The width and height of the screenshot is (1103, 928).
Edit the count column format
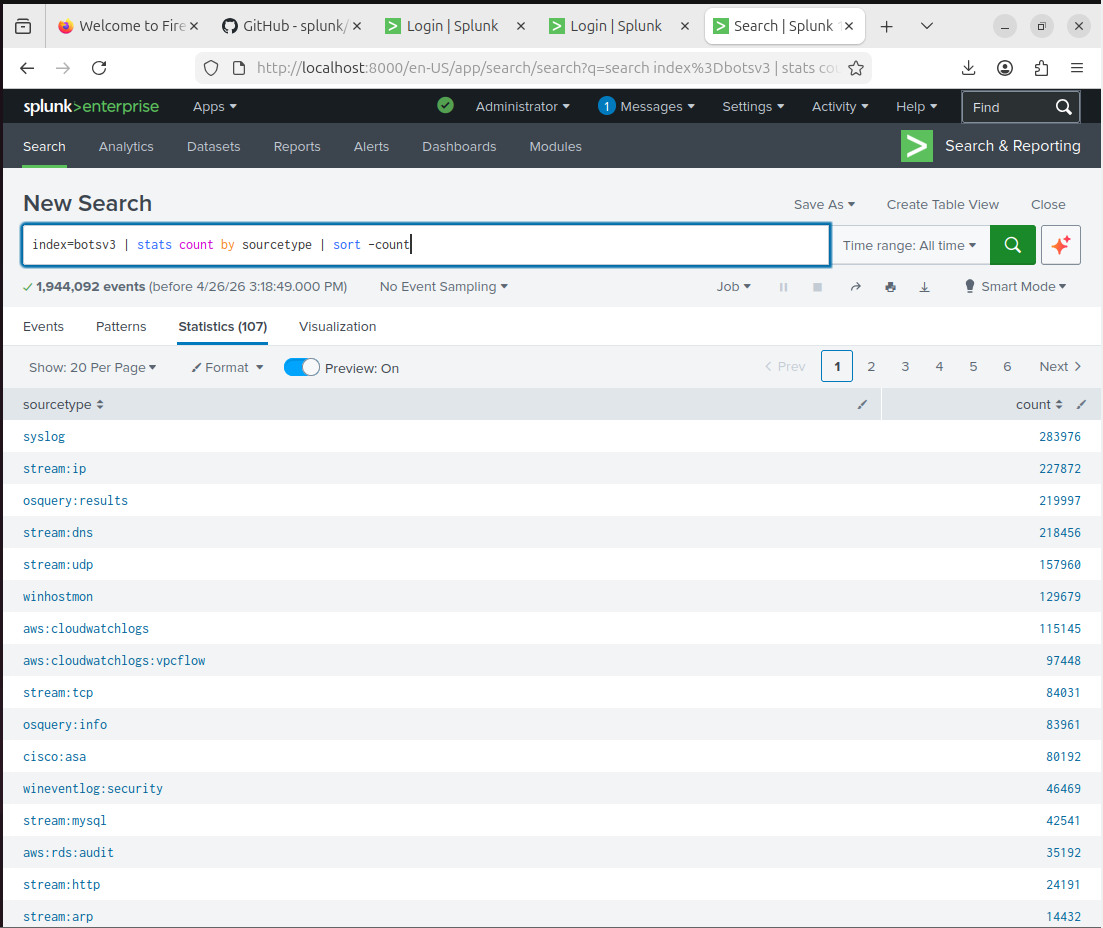tap(1081, 405)
